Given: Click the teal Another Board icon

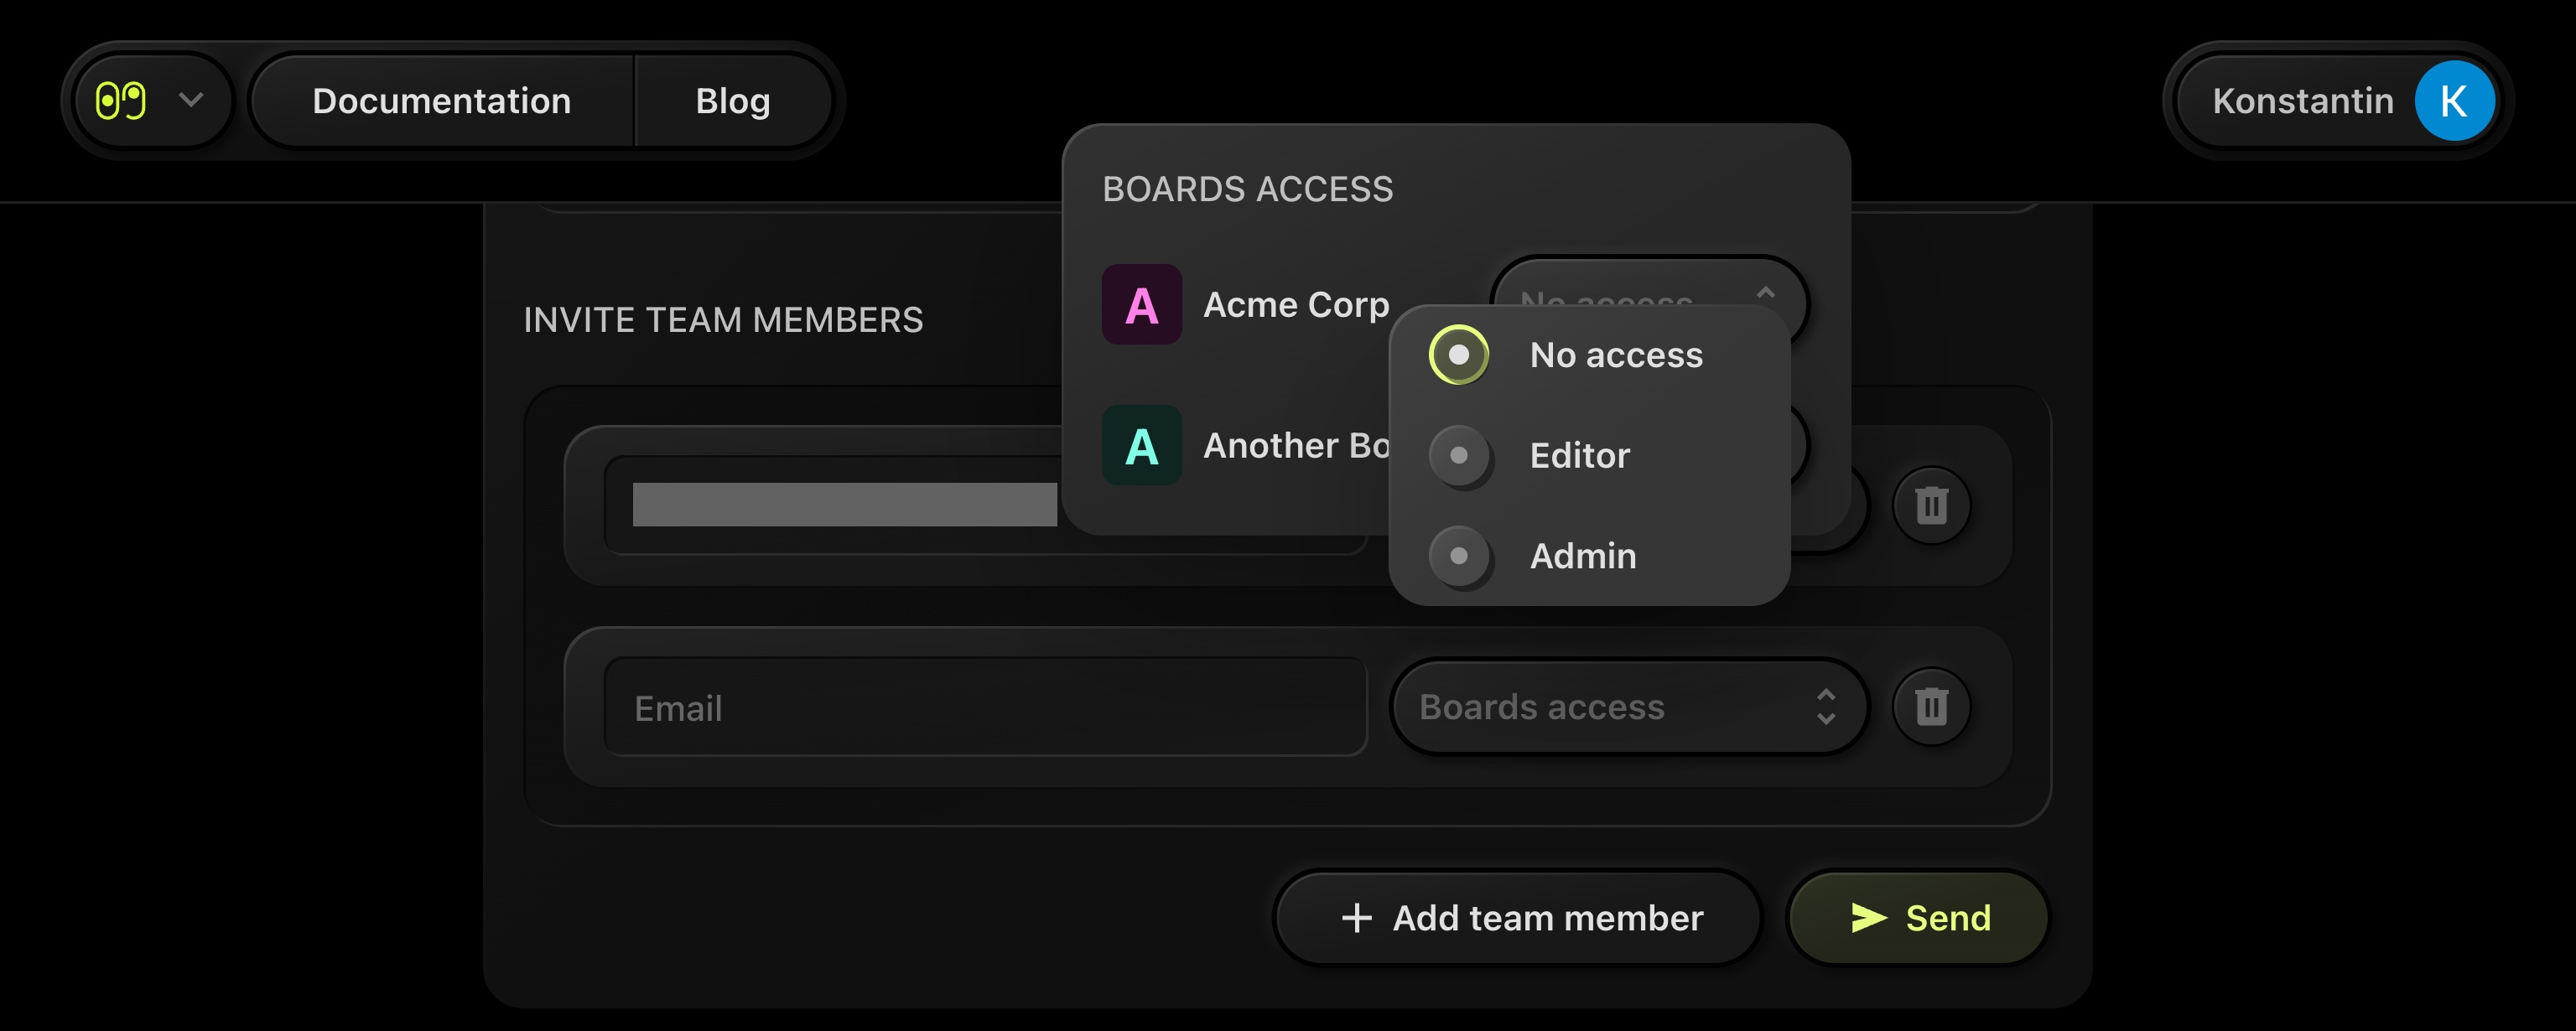Looking at the screenshot, I should 1141,446.
